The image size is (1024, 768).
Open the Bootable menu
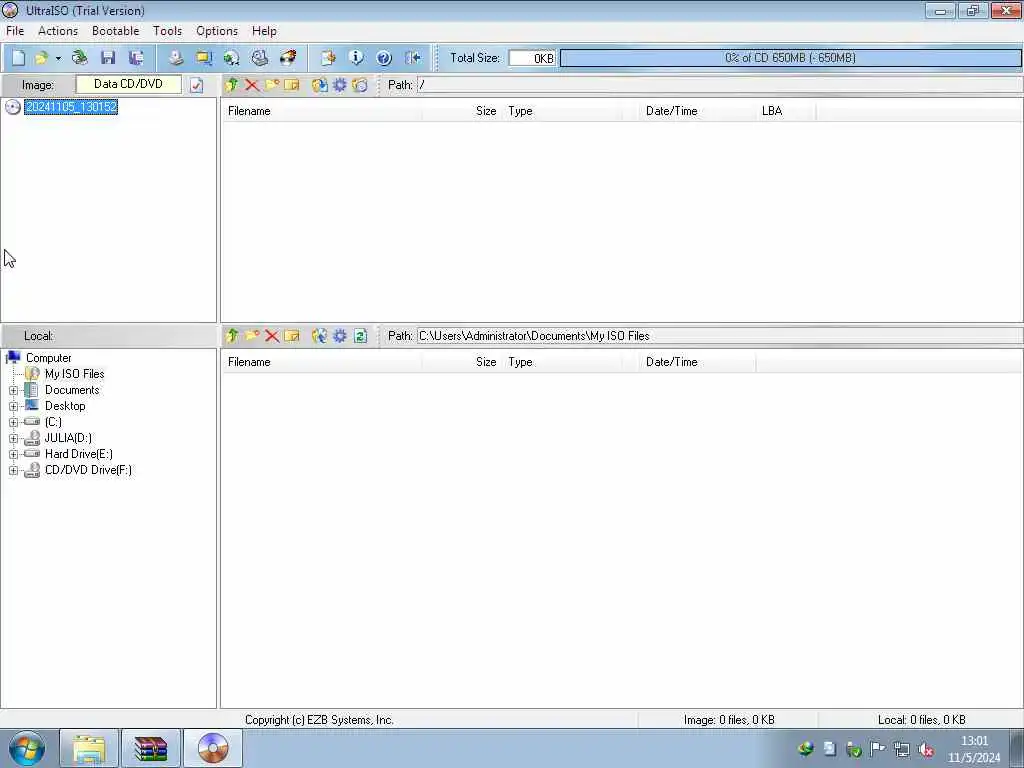coord(116,31)
